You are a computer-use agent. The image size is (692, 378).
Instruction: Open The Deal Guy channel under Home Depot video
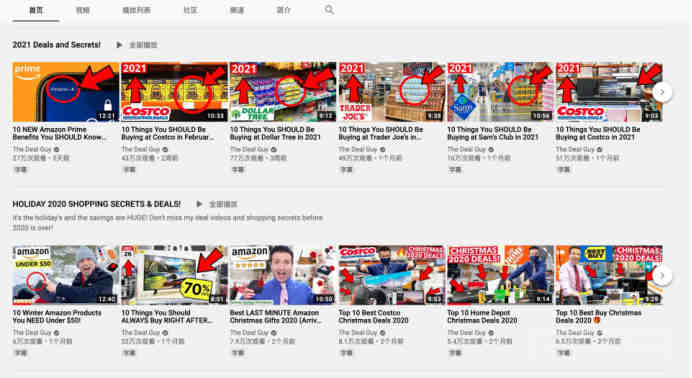click(466, 333)
